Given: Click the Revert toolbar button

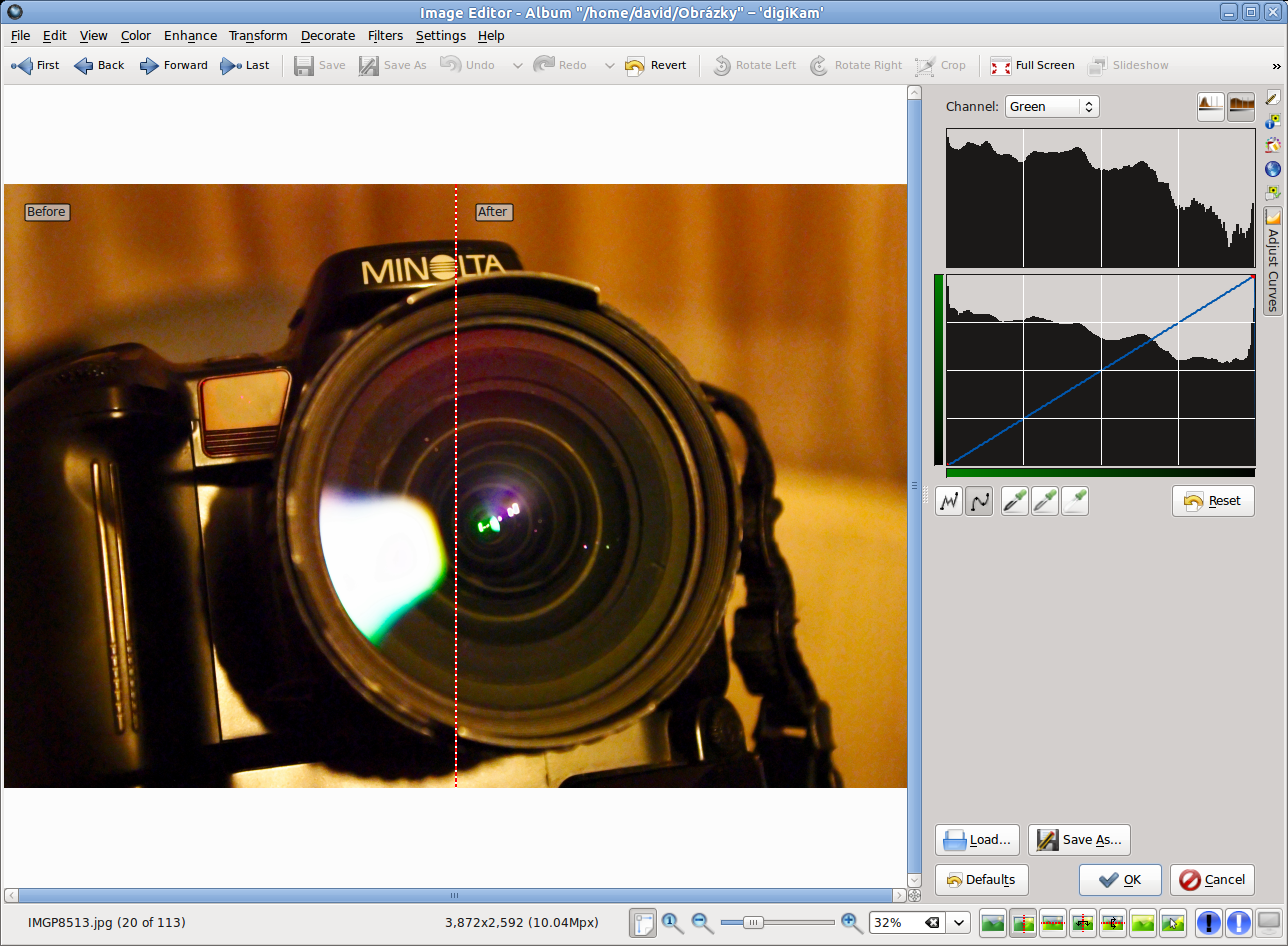Looking at the screenshot, I should point(656,65).
